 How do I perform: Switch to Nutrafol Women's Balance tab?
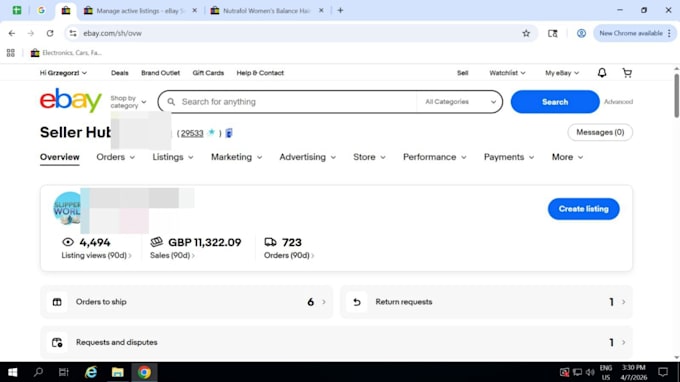(267, 11)
